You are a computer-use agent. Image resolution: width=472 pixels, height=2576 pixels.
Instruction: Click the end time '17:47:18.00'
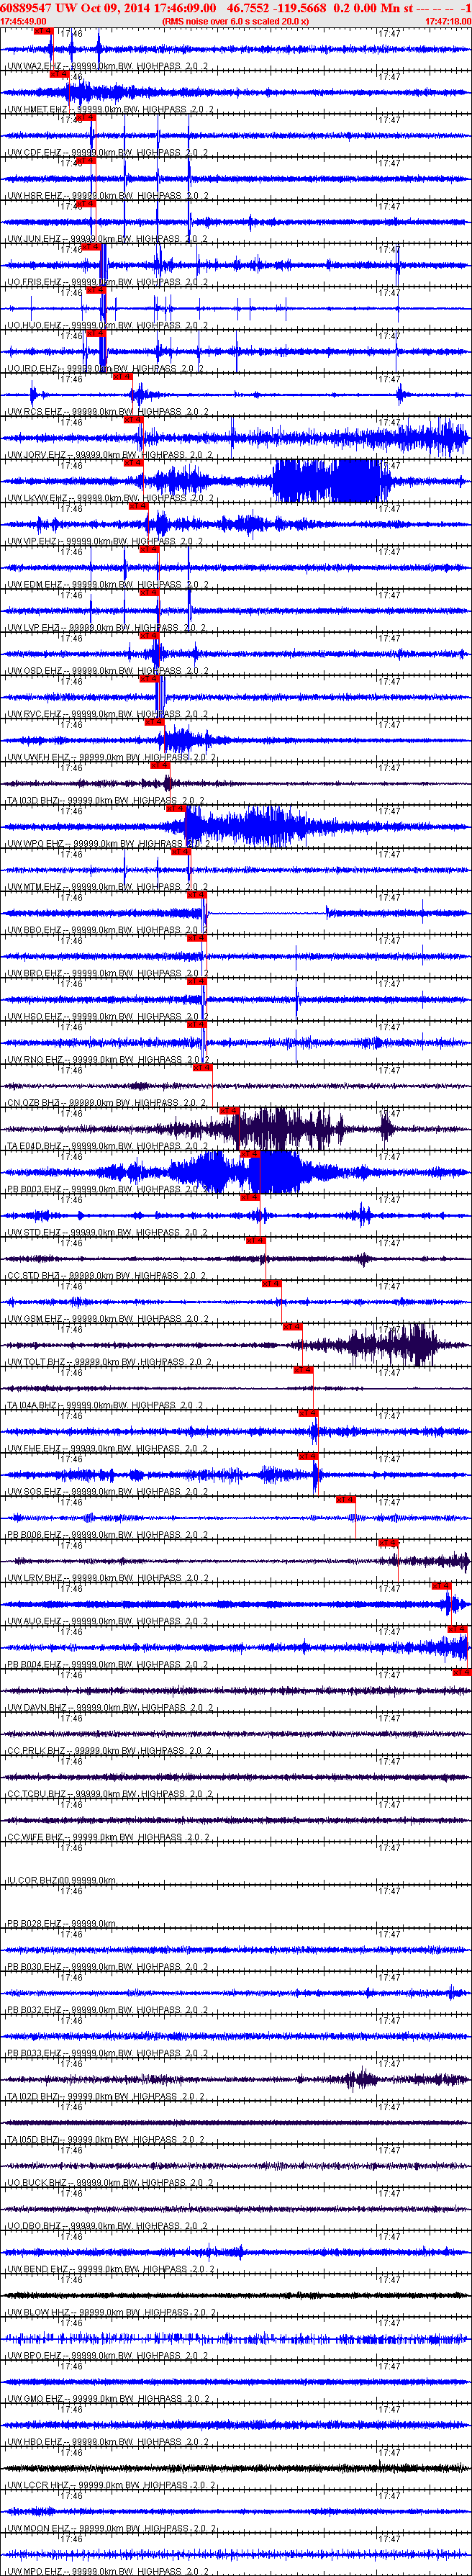click(448, 20)
